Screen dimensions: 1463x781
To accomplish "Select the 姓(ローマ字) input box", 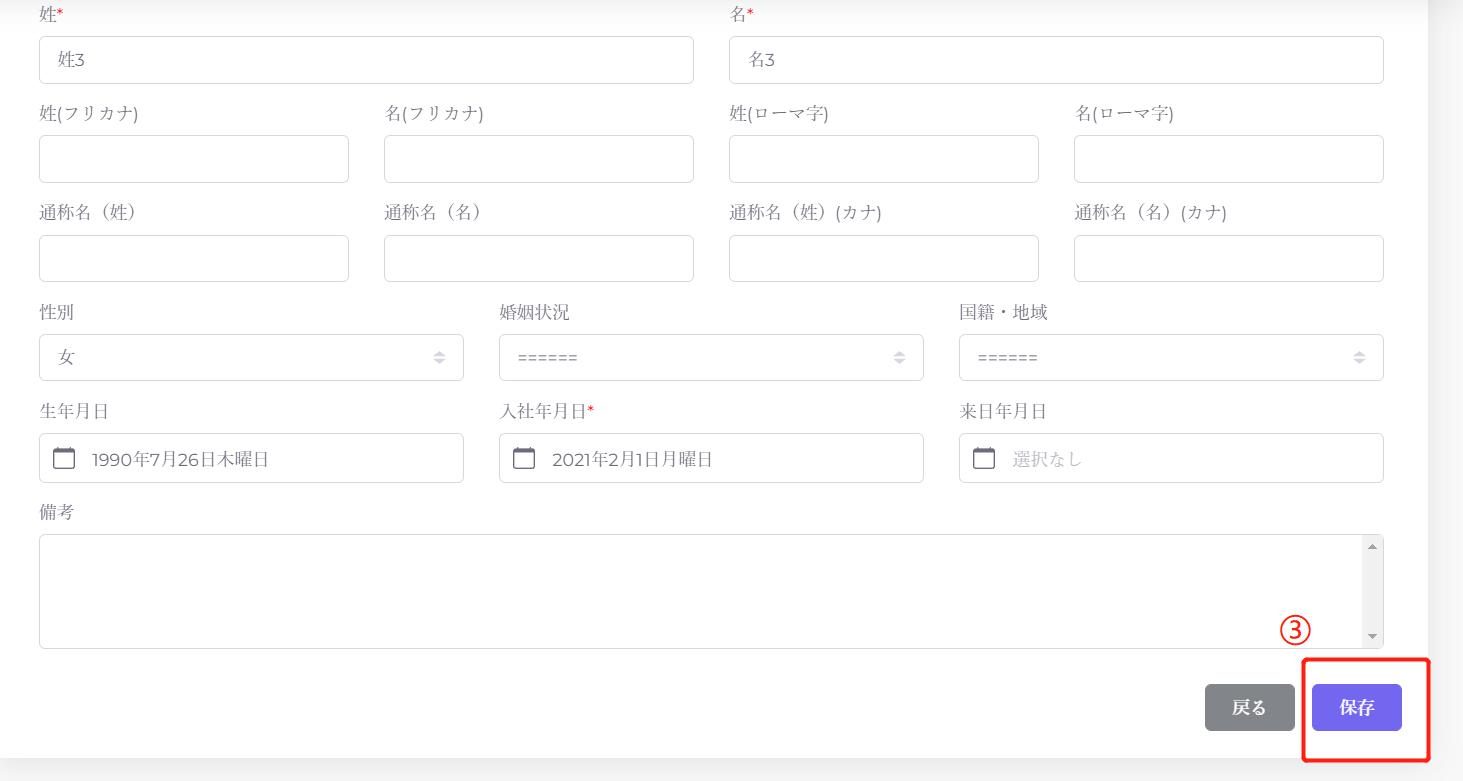I will pos(884,159).
